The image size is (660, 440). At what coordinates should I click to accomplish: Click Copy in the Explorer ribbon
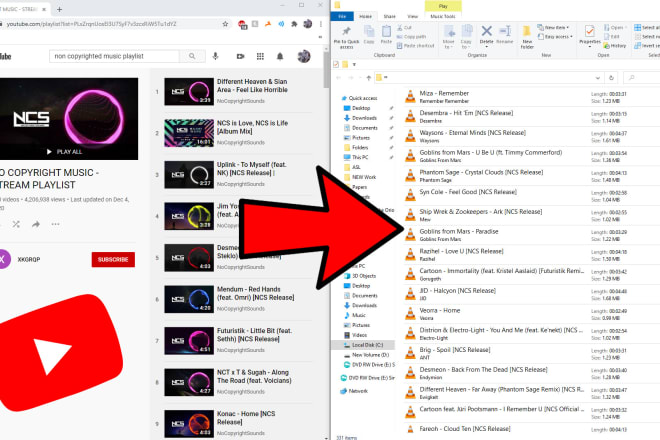coord(369,35)
